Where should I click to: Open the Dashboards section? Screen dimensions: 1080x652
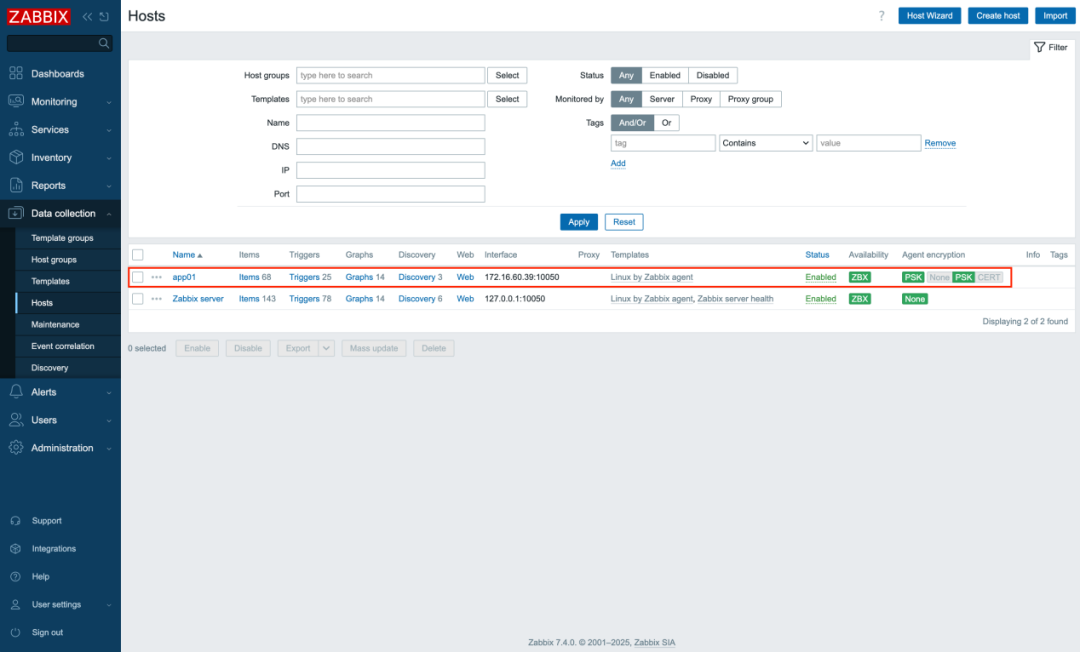pos(57,74)
